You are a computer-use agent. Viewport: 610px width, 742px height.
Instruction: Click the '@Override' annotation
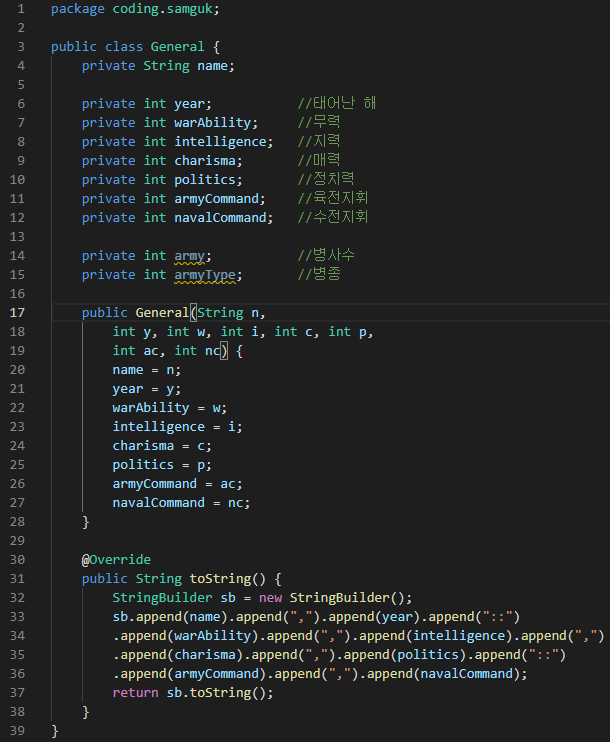point(116,560)
